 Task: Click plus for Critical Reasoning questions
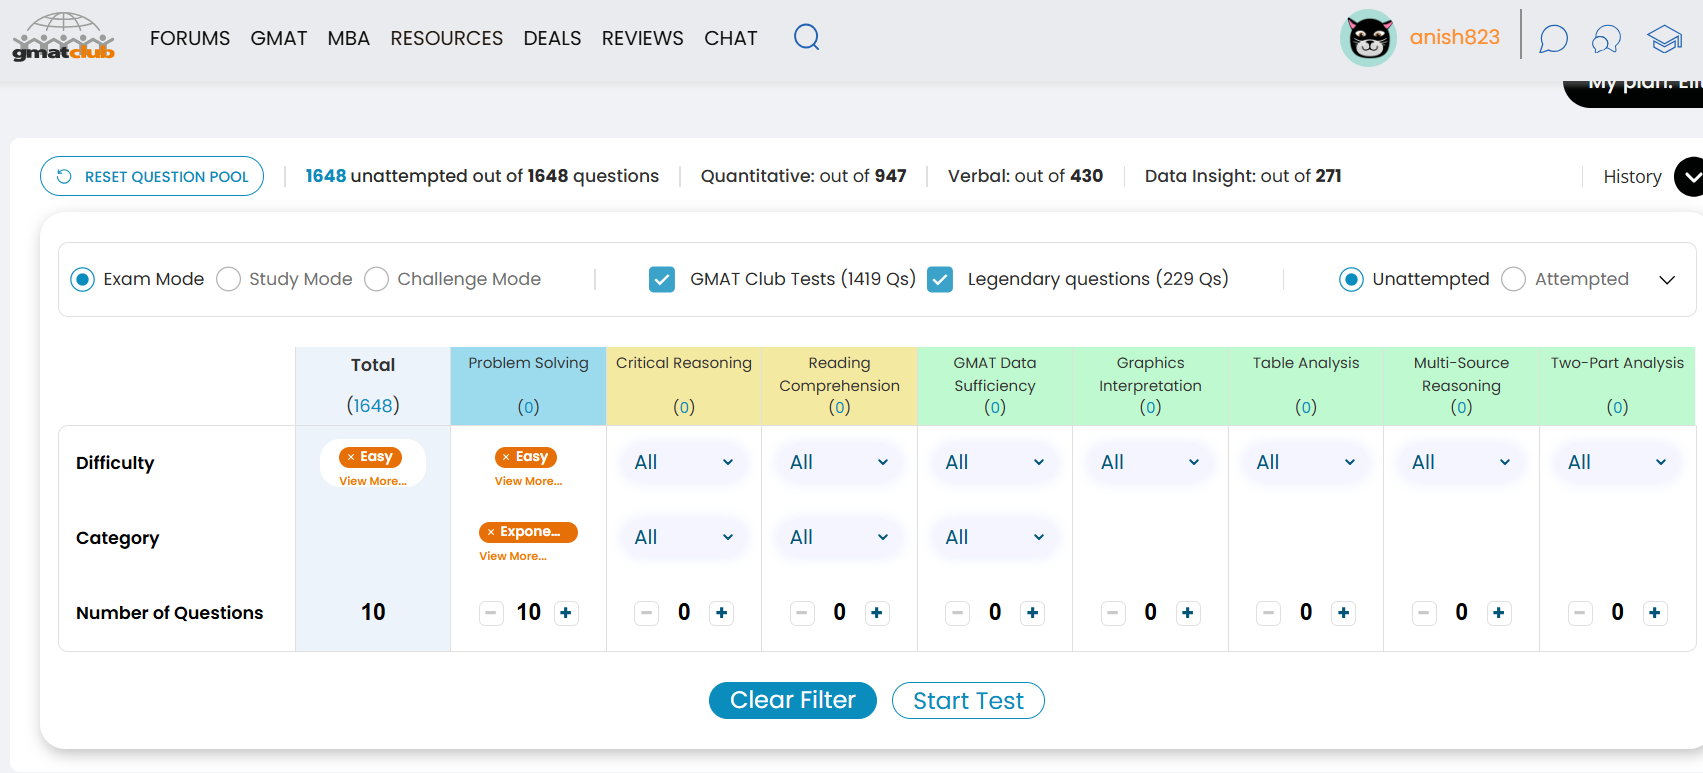(x=721, y=613)
